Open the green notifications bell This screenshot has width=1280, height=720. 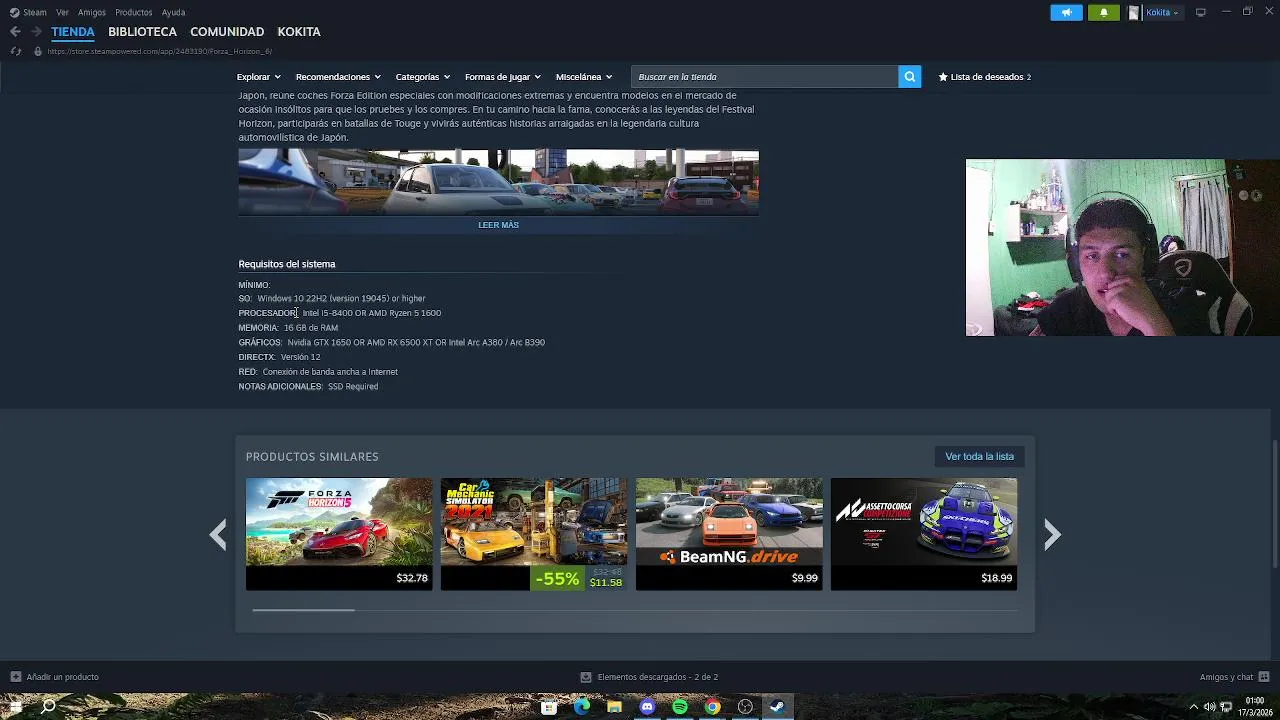(1103, 12)
